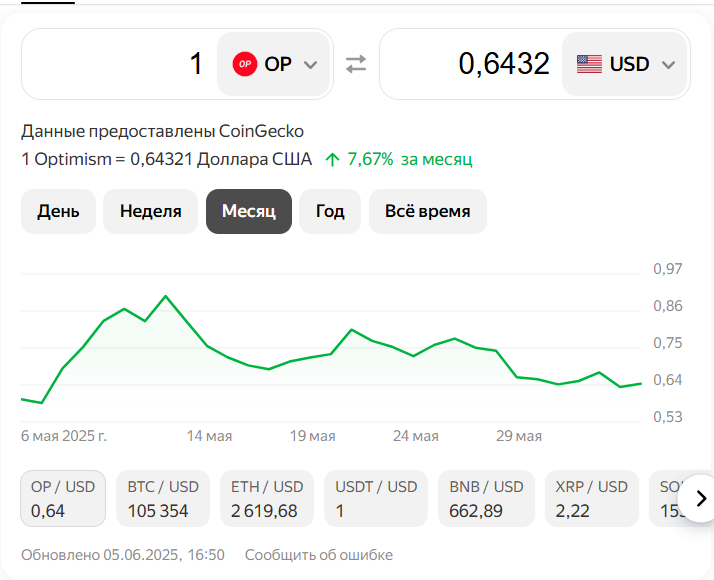Viewport: 714px width, 580px height.
Task: Switch chart to Всё время period
Action: tap(428, 212)
